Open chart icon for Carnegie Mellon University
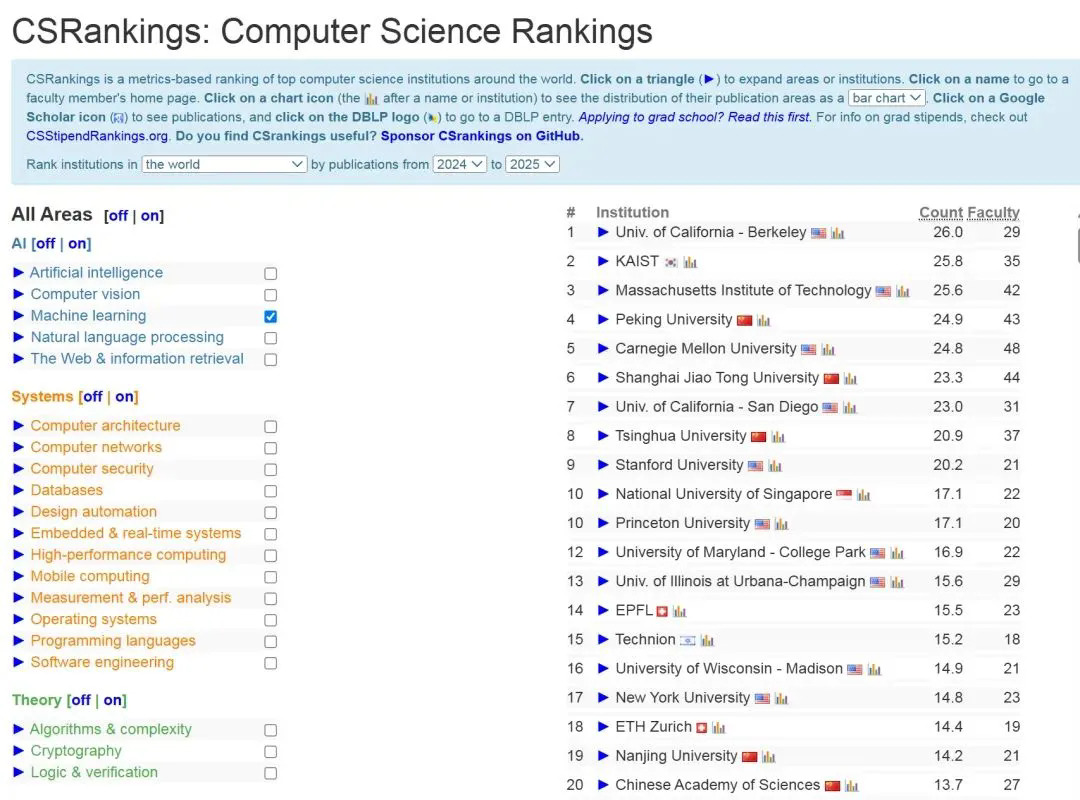The width and height of the screenshot is (1080, 800). [x=828, y=350]
